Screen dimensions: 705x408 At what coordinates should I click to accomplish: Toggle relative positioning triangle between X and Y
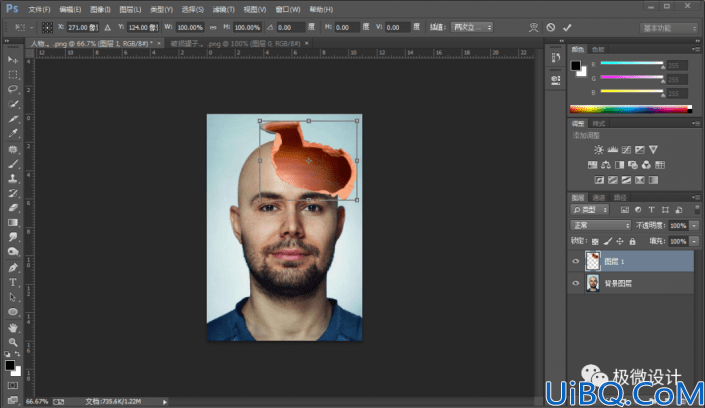point(107,27)
